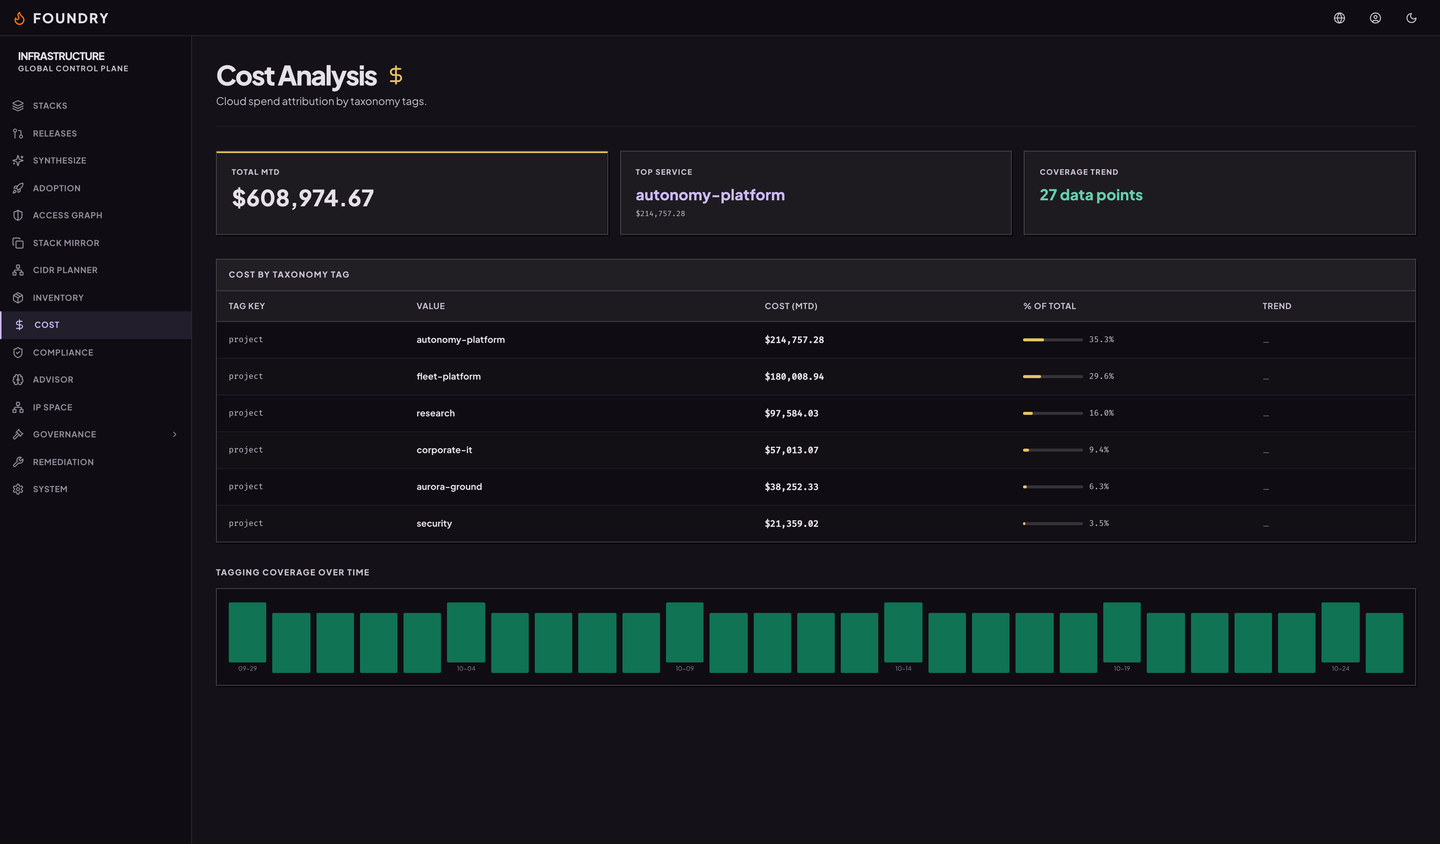Select Compliance menu item
This screenshot has width=1440, height=844.
[96, 352]
